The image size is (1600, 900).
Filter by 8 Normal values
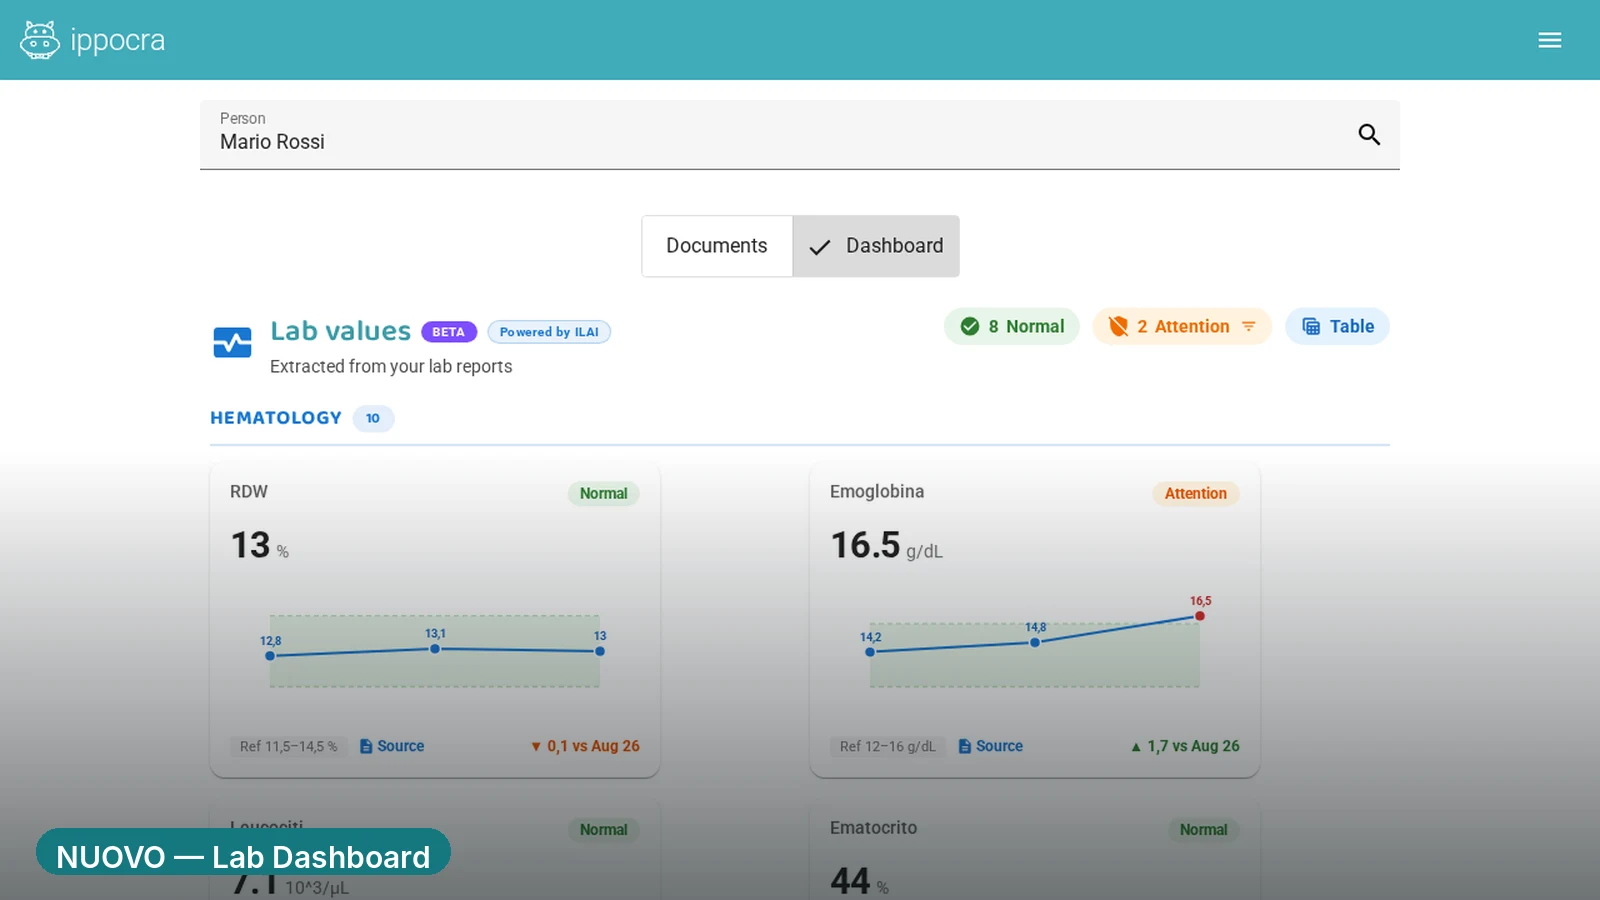pyautogui.click(x=1012, y=326)
